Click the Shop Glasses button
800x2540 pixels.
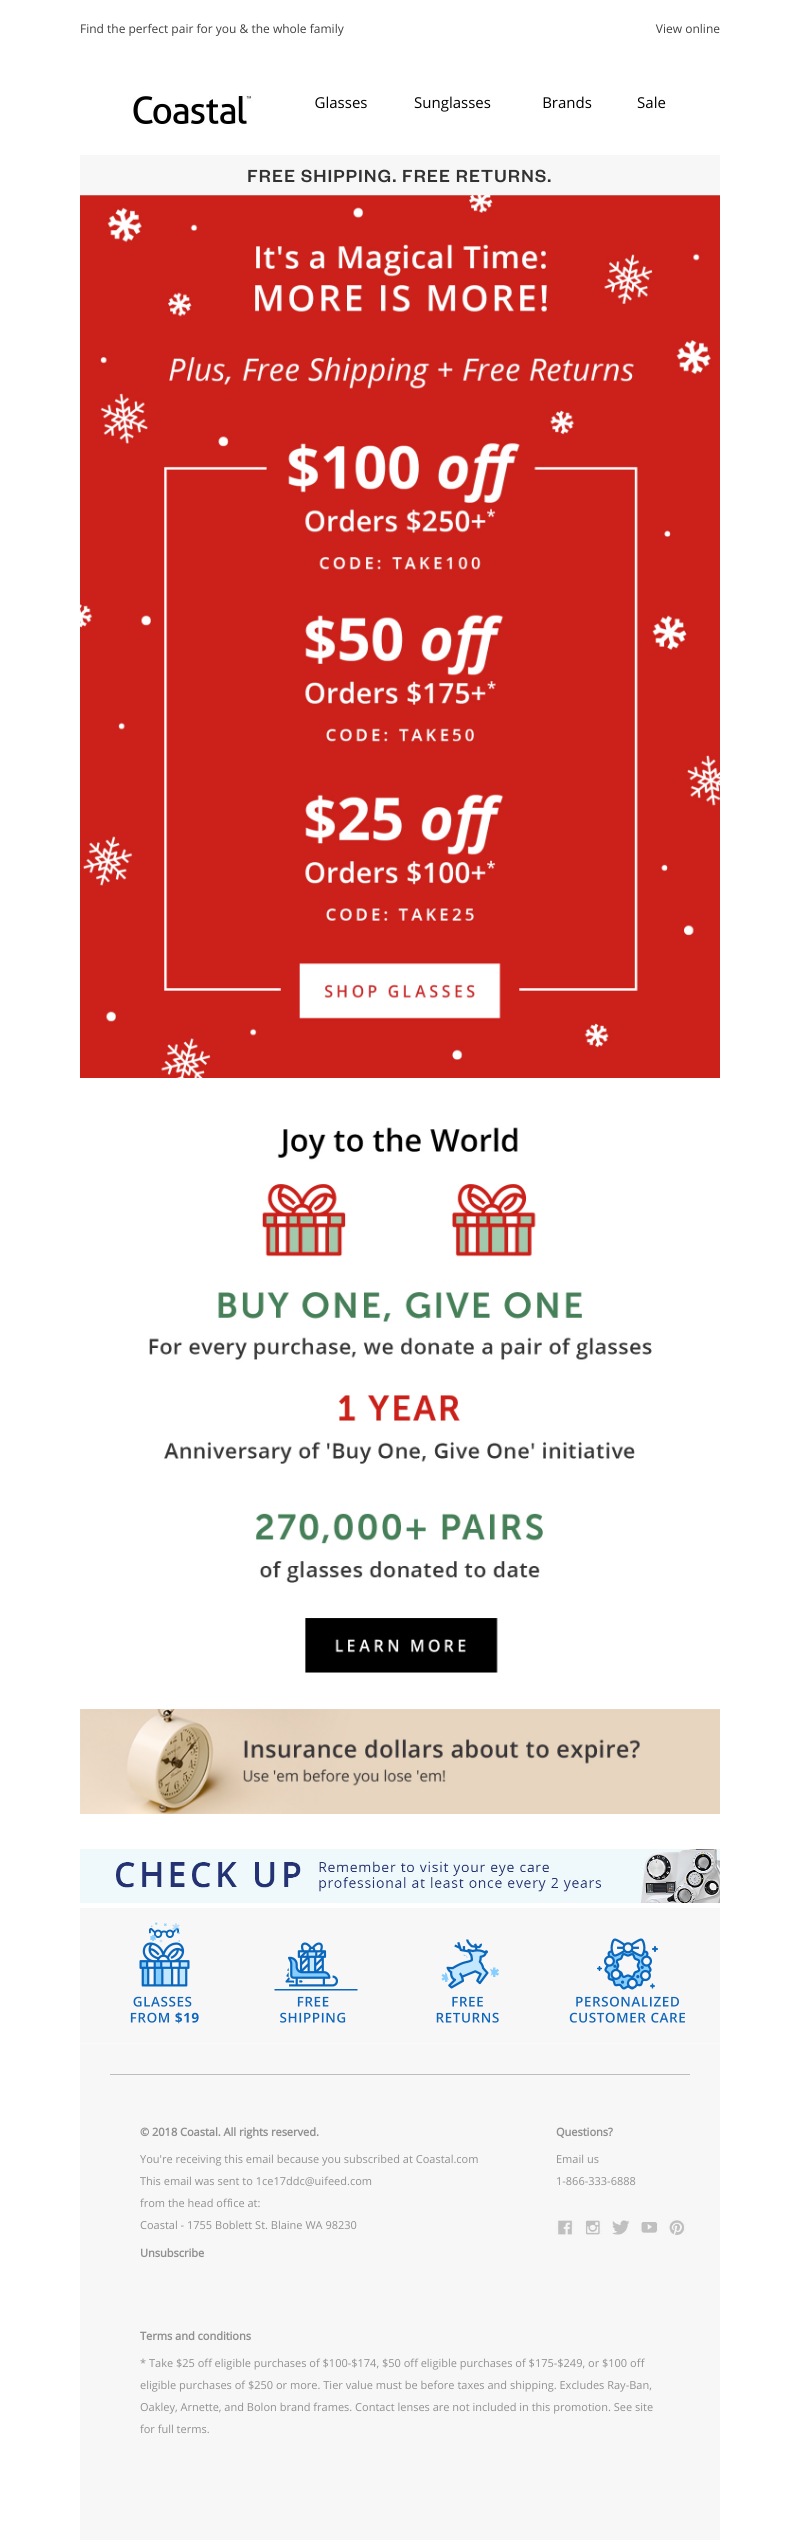coord(400,991)
